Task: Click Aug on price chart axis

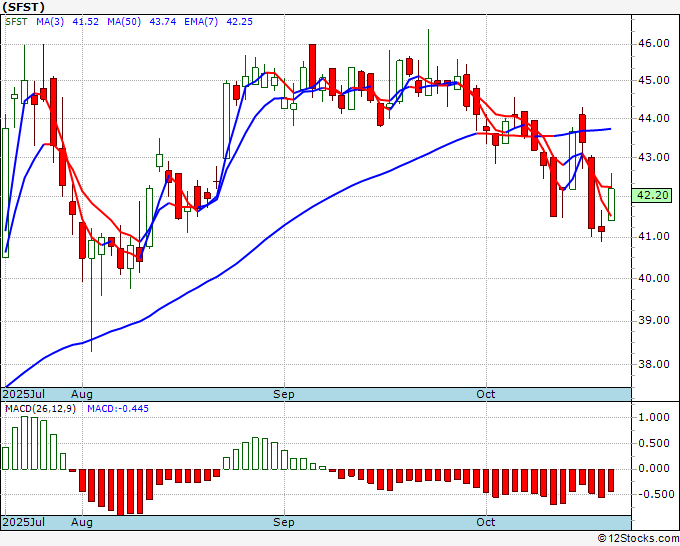Action: coord(82,394)
